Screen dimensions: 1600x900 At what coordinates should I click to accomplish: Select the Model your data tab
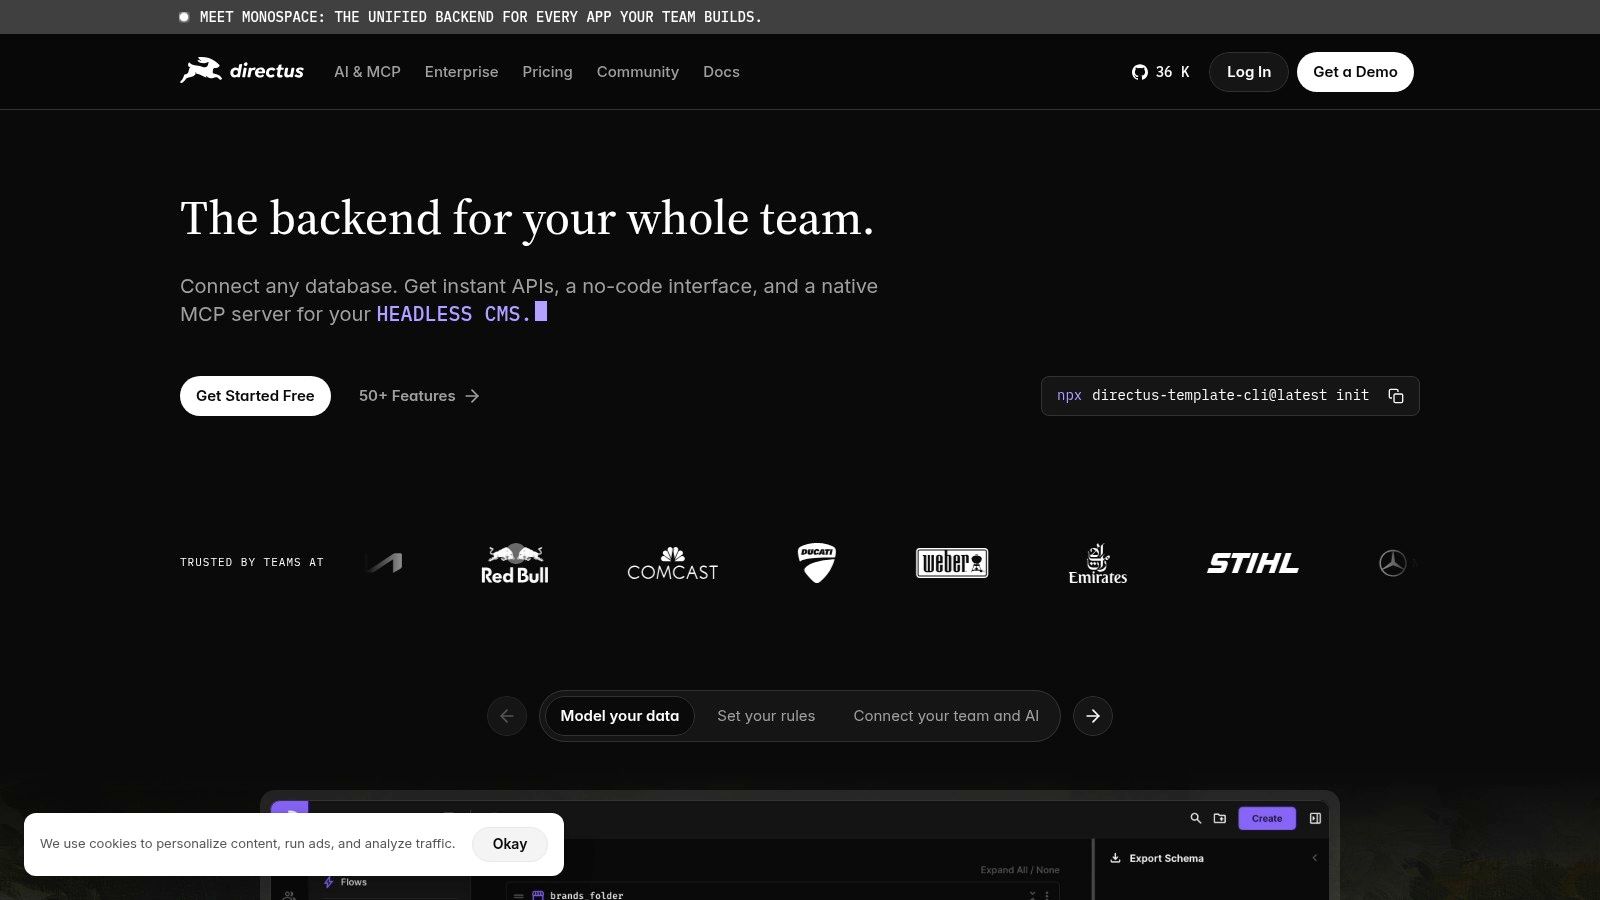click(x=620, y=716)
